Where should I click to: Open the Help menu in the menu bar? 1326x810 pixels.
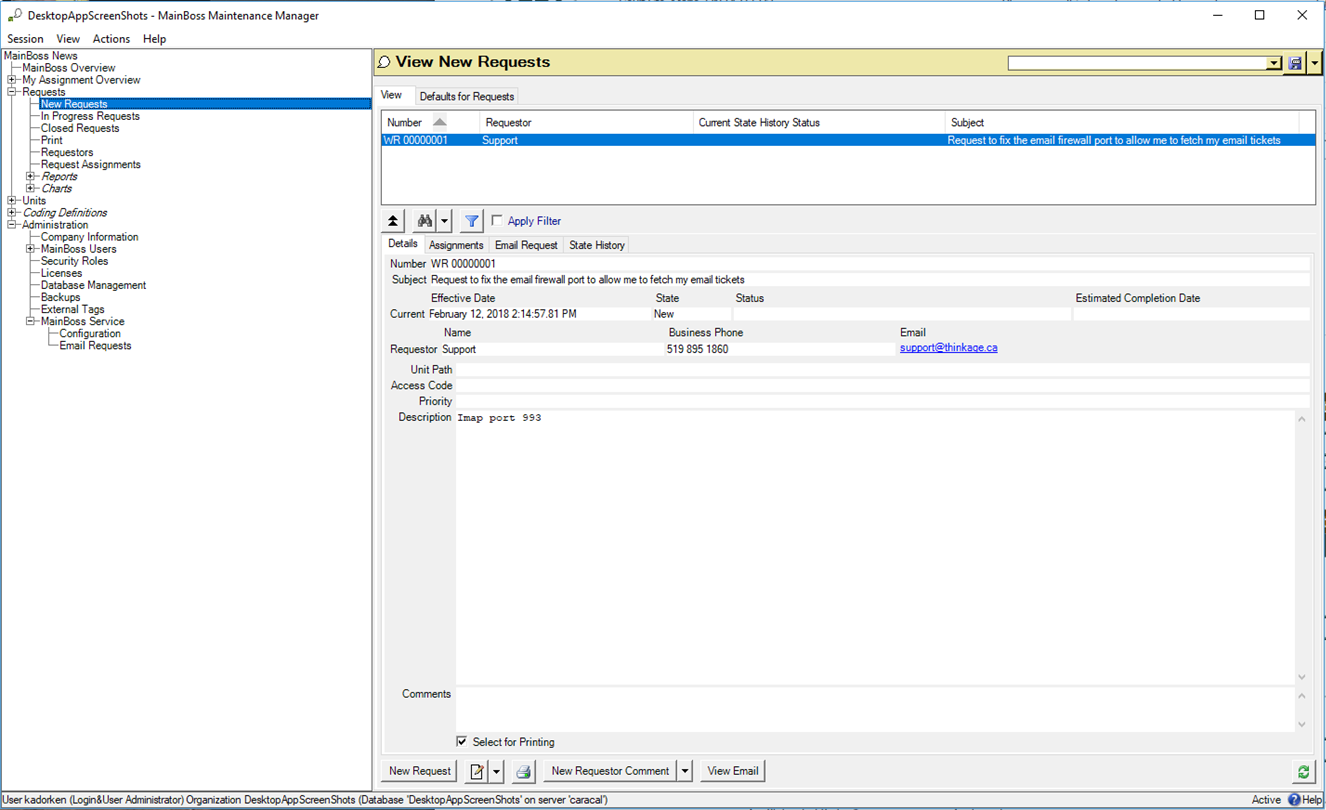(x=154, y=39)
